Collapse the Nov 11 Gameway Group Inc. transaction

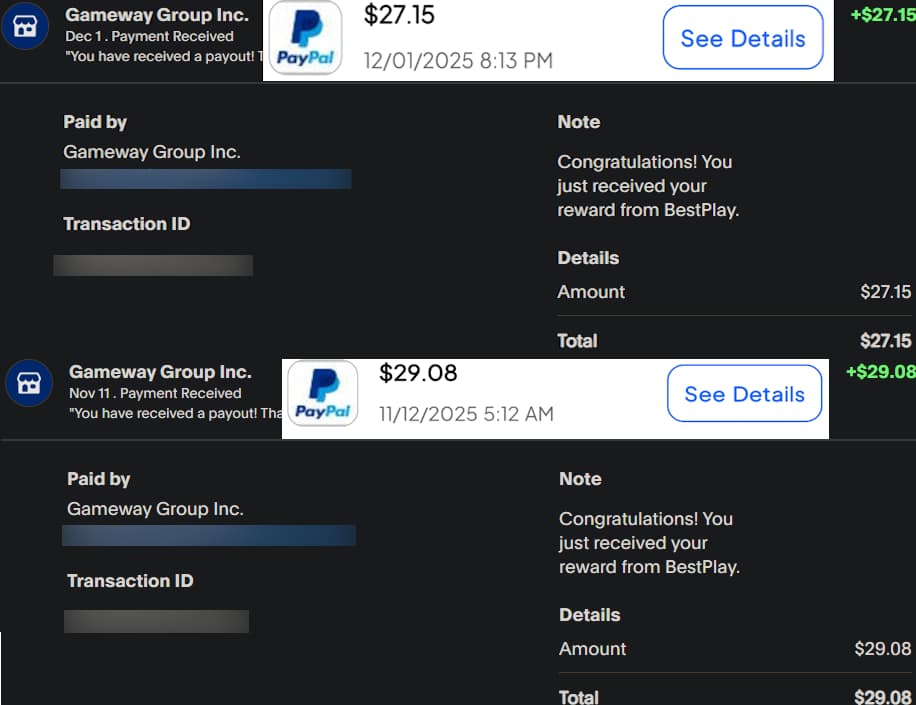tap(160, 372)
